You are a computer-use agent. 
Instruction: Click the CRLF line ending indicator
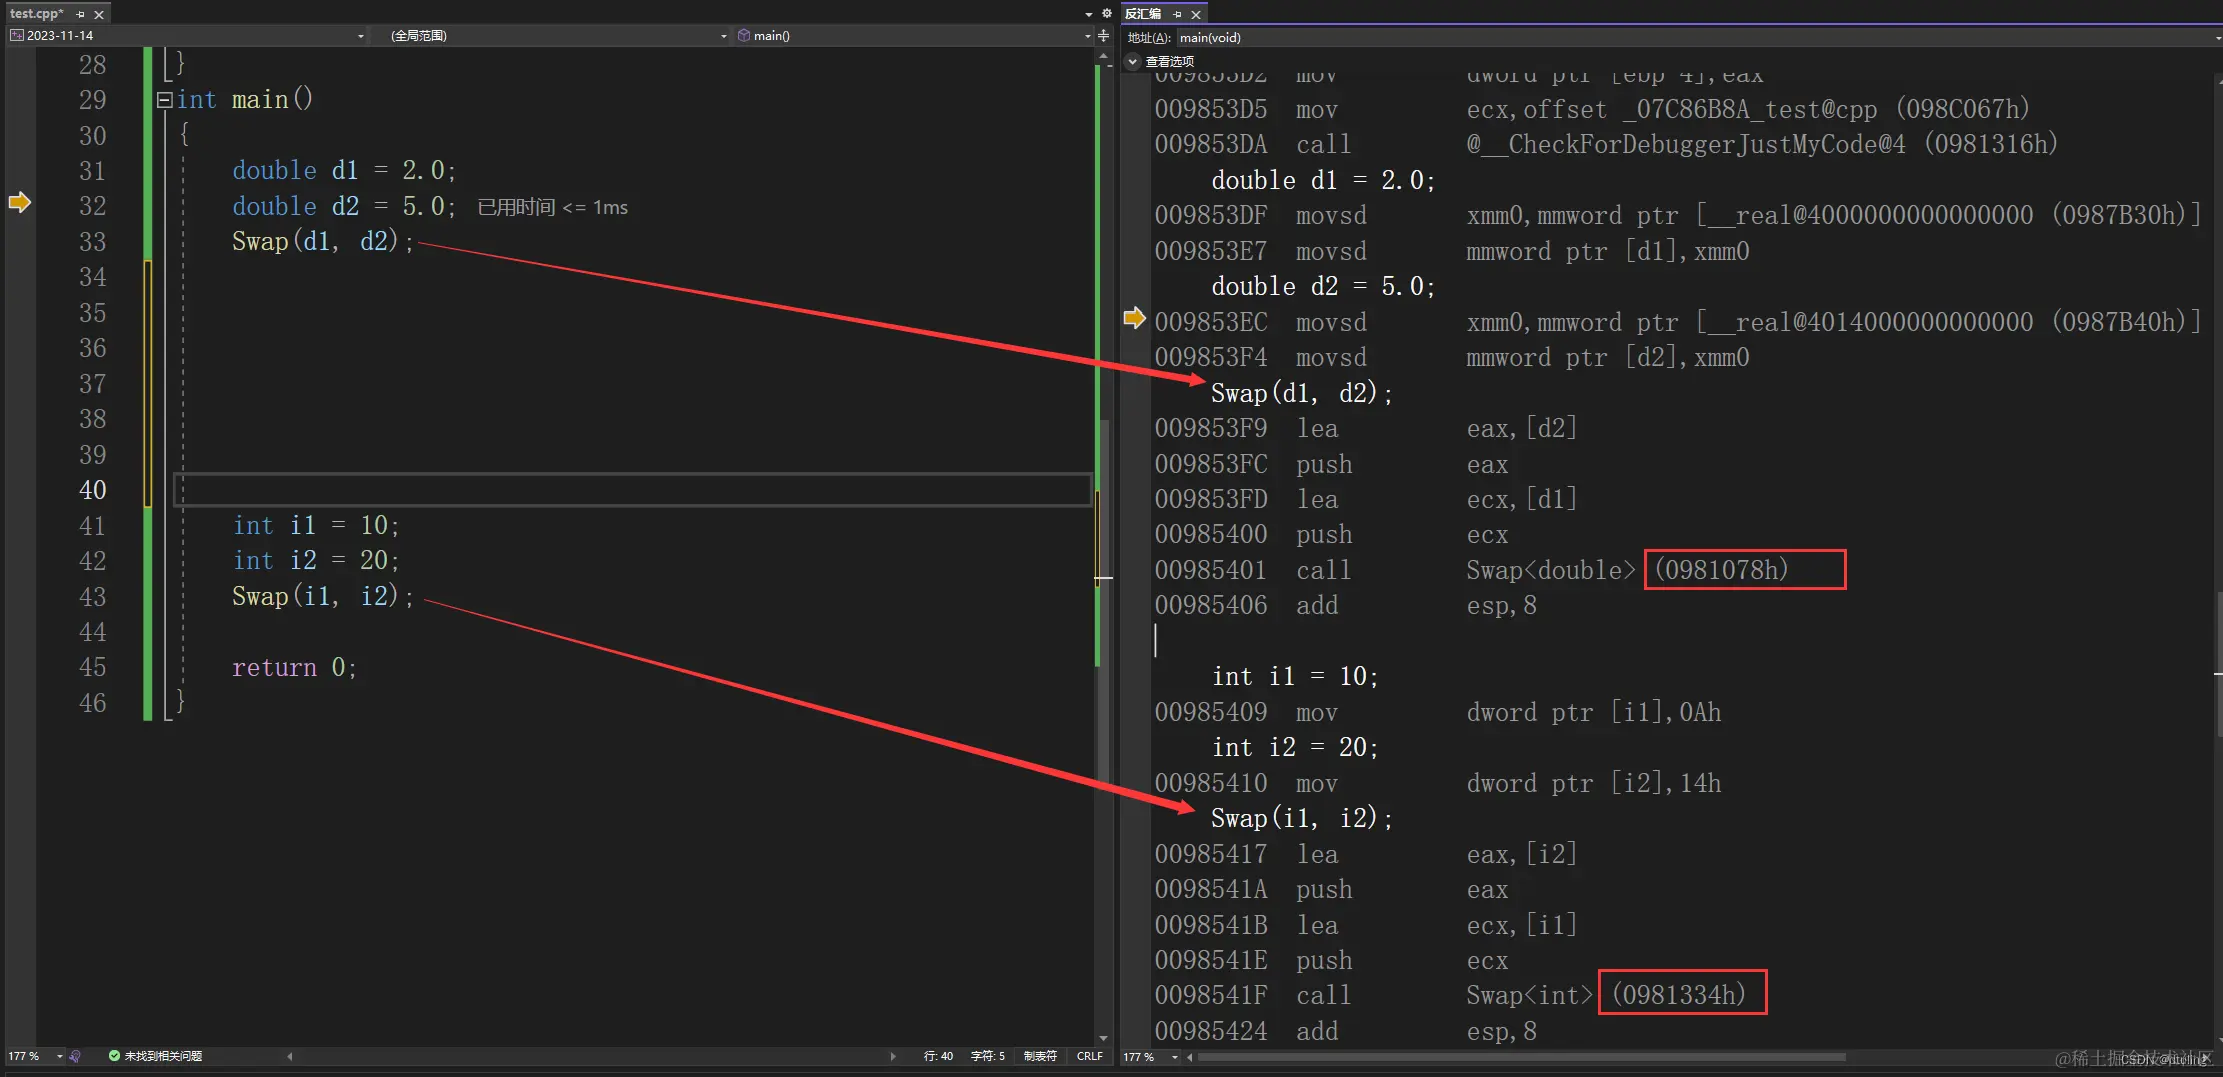[1089, 1056]
